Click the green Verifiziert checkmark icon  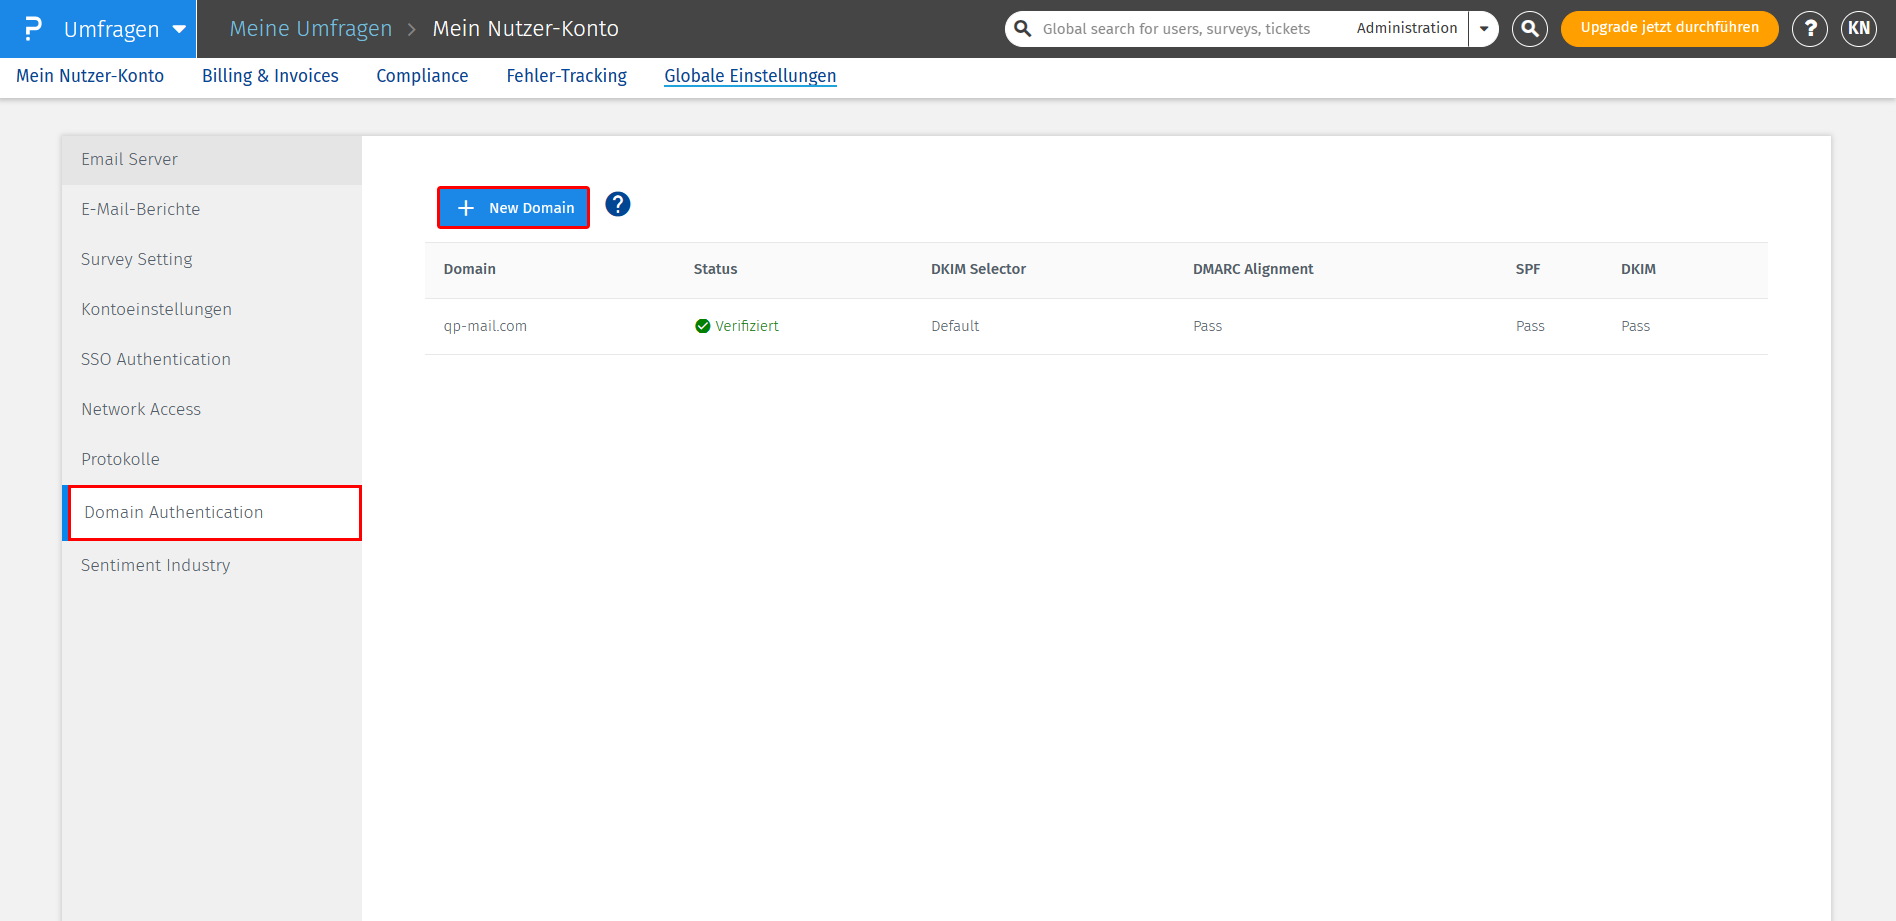702,326
